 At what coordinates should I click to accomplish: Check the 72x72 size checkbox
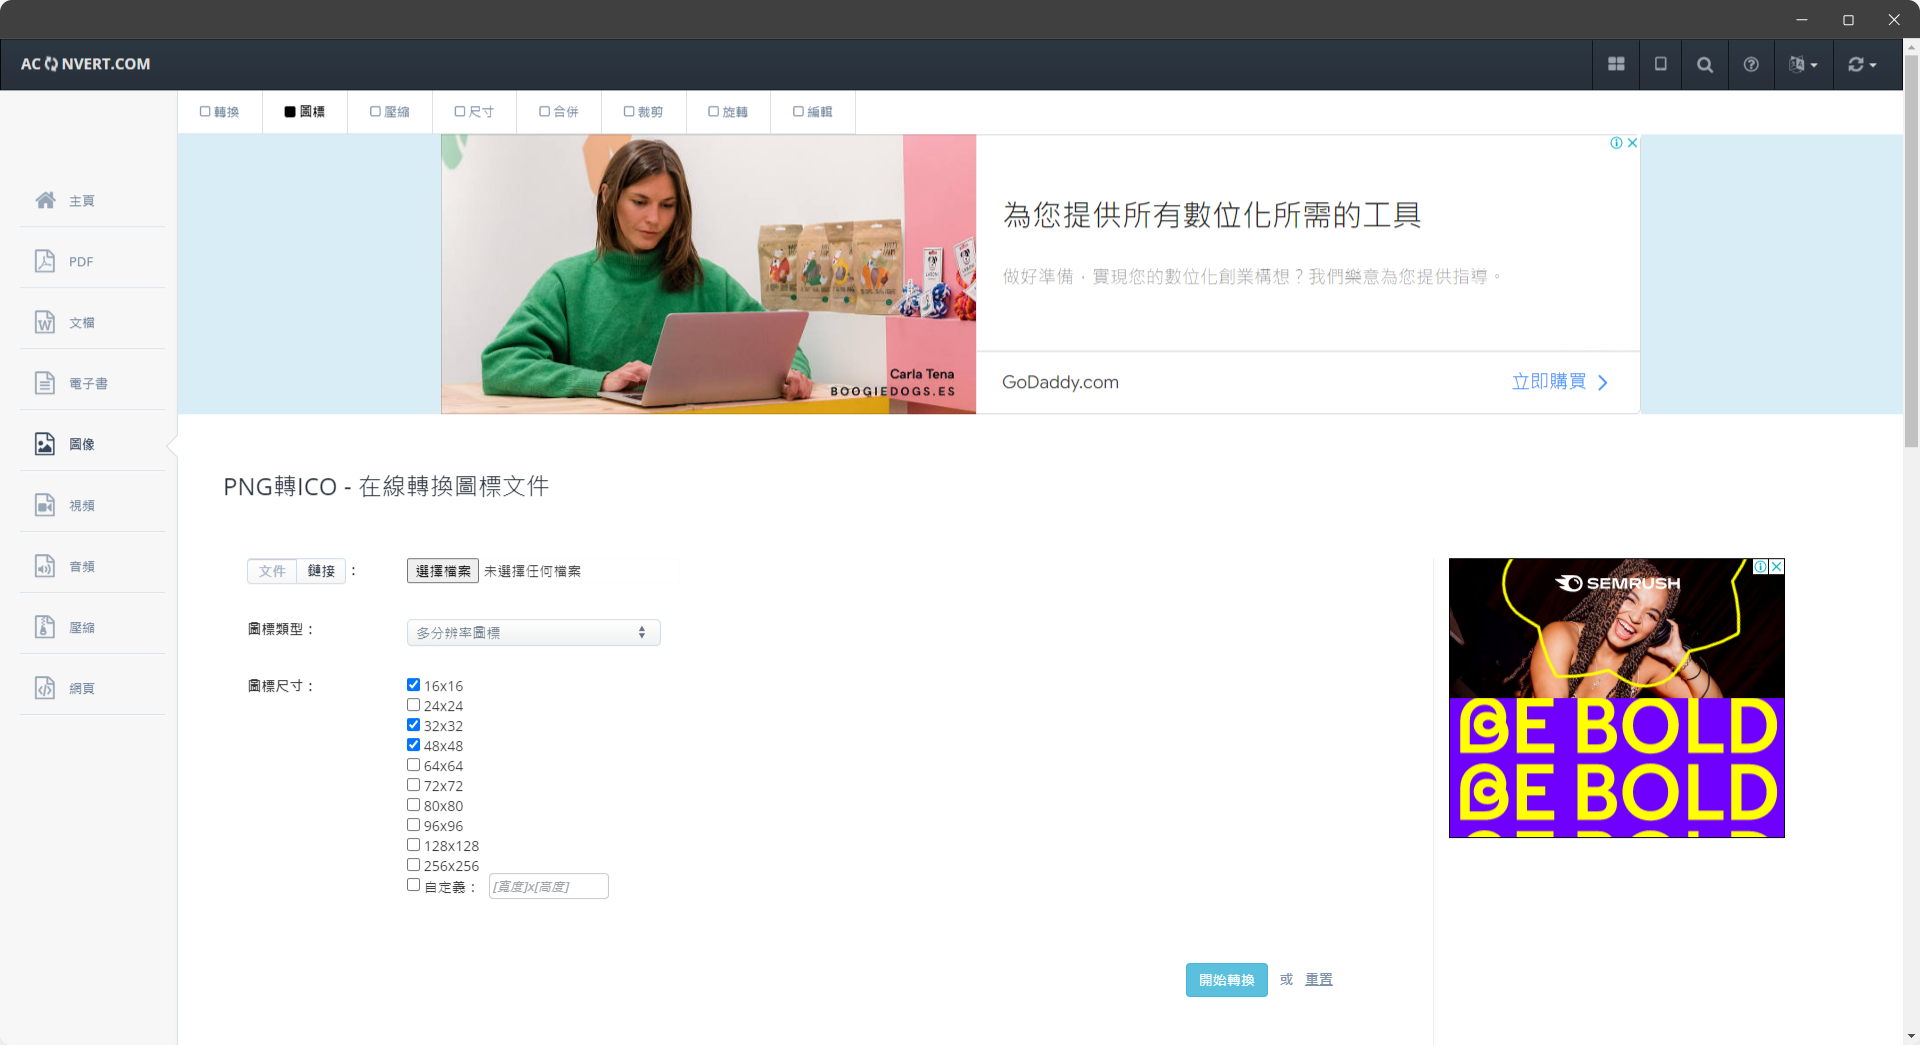(413, 785)
